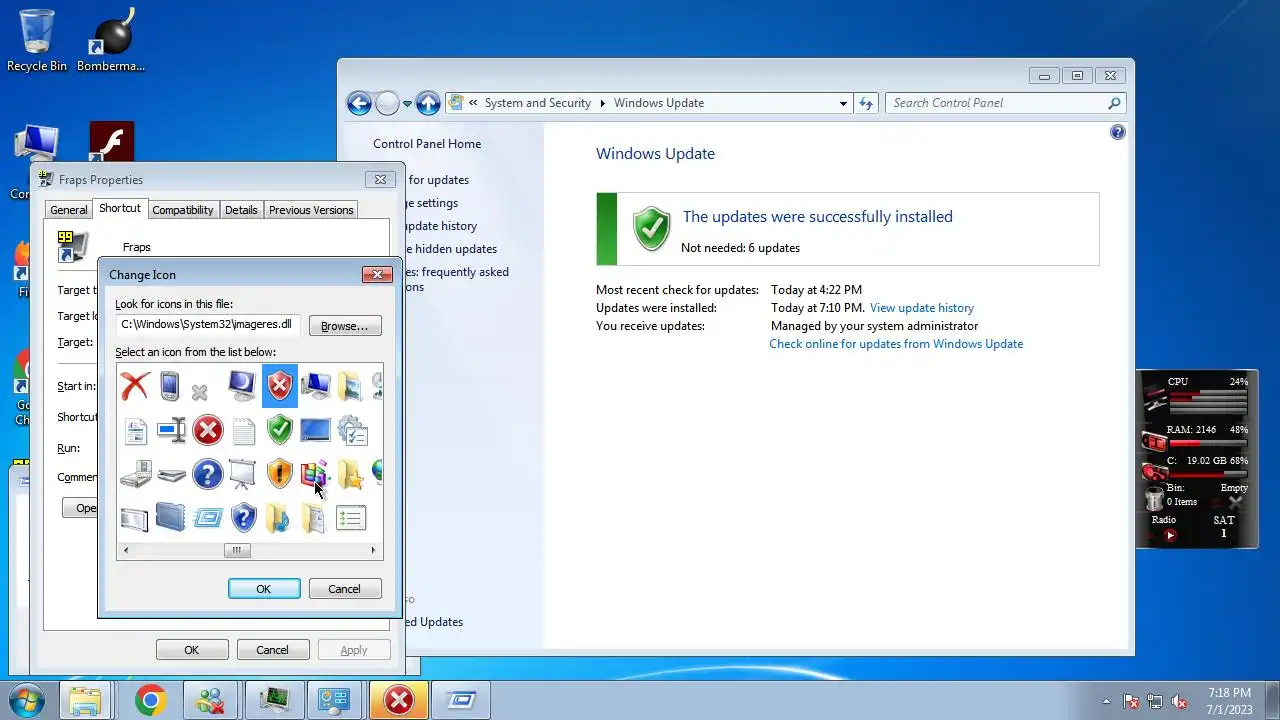Image resolution: width=1280 pixels, height=720 pixels.
Task: Choose the music folder icon
Action: point(278,517)
